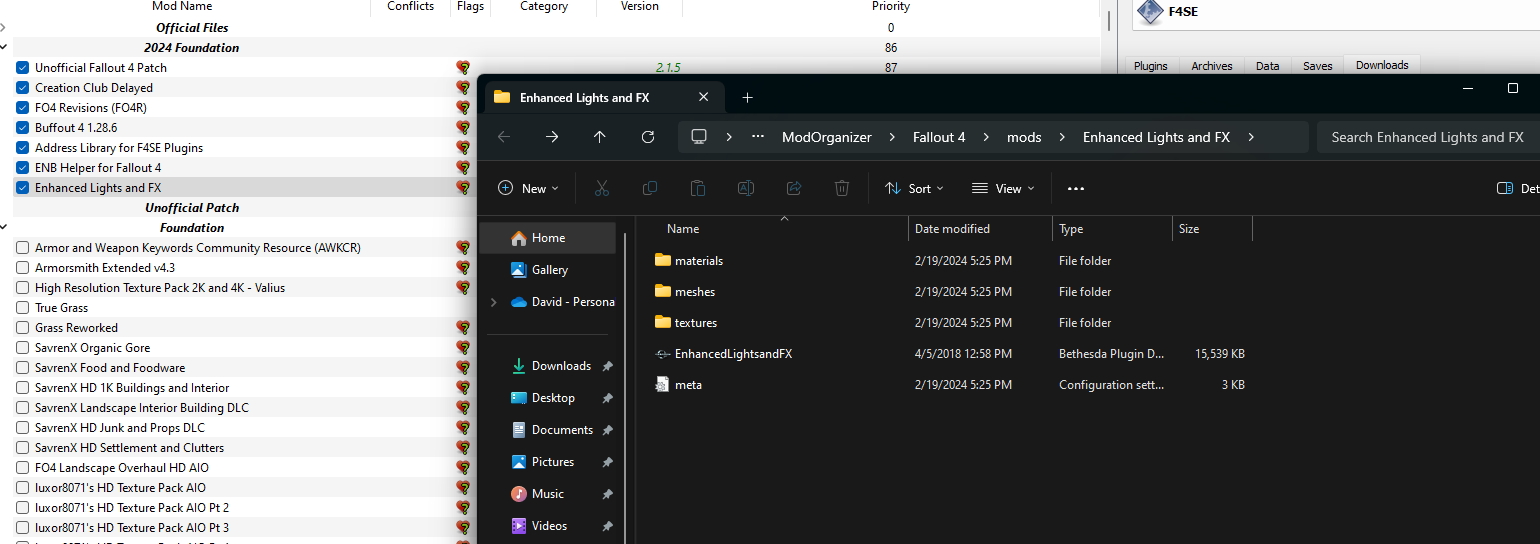
Task: Click the Gallery icon in Explorer sidebar
Action: pyautogui.click(x=519, y=270)
